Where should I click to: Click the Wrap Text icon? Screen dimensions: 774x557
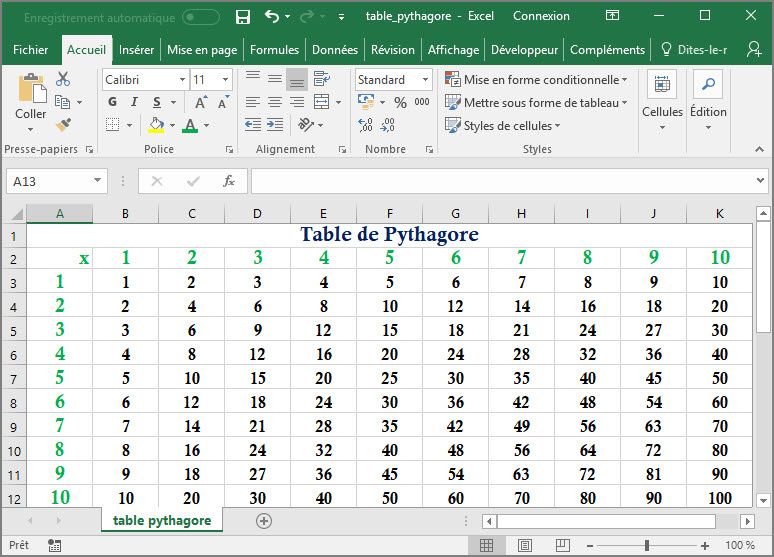coord(321,78)
